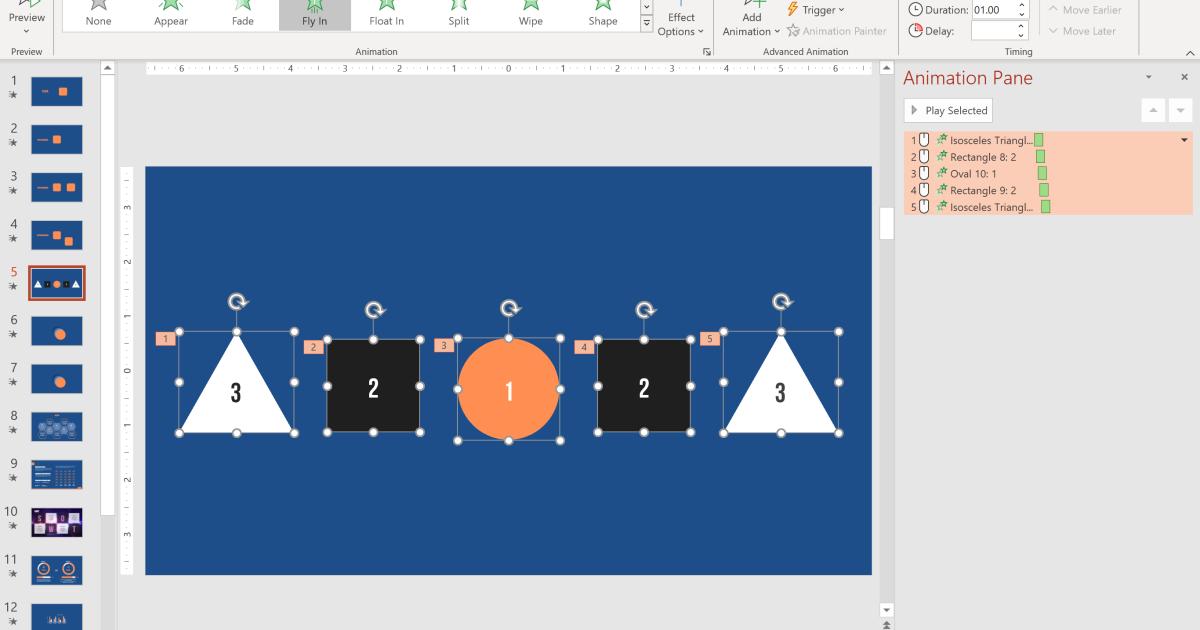Expand the Add Animation gallery
Screen dimensions: 1200x630
coord(749,22)
